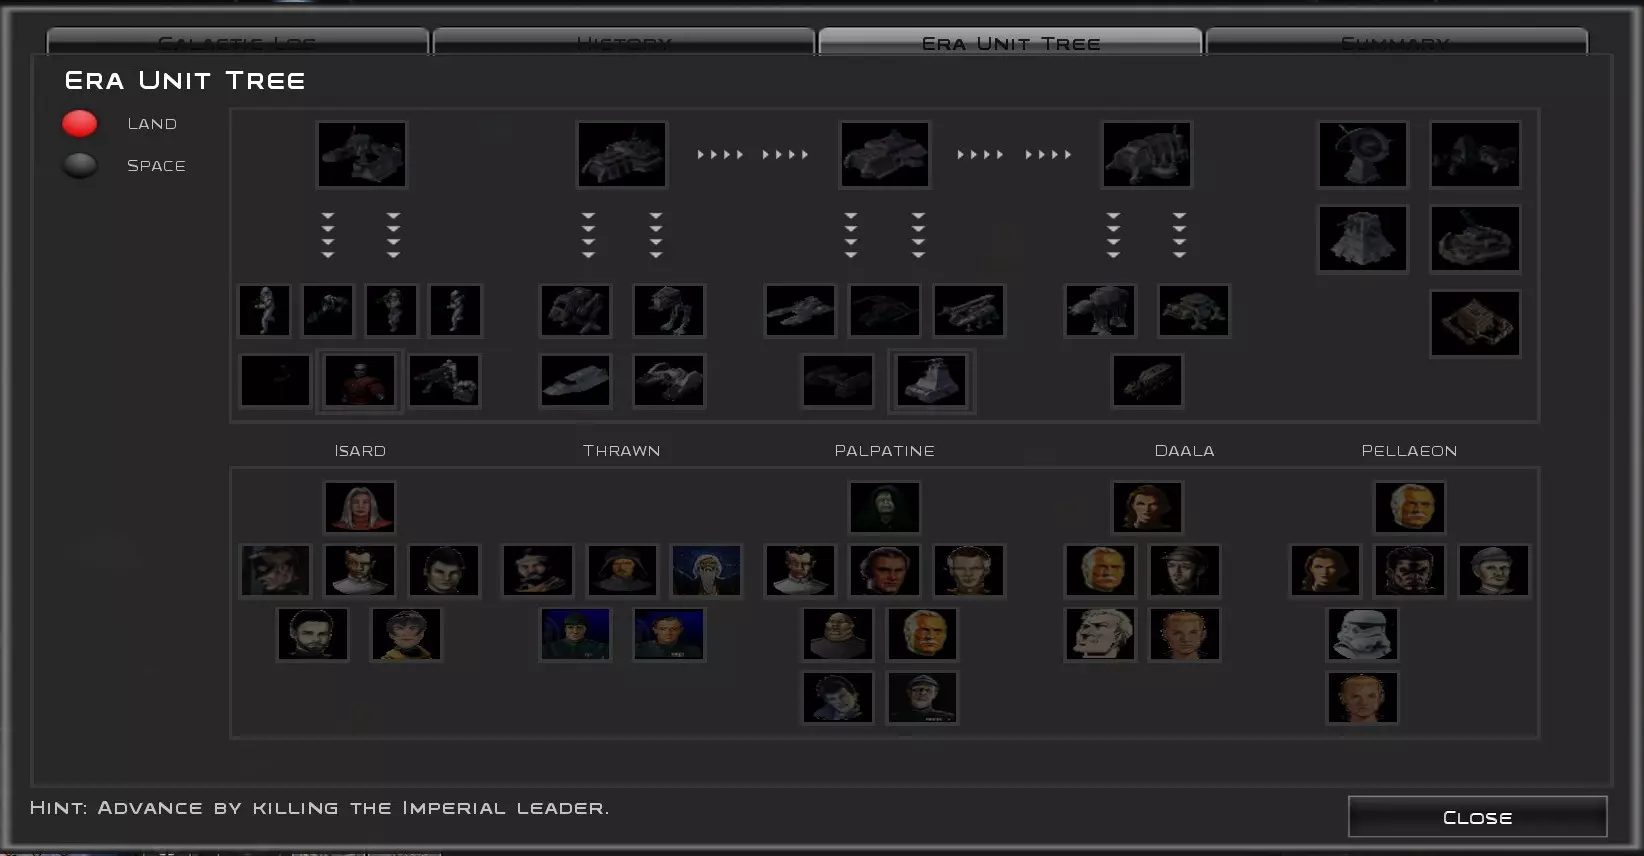Switch to the Summary tab
The width and height of the screenshot is (1644, 856).
click(1396, 43)
